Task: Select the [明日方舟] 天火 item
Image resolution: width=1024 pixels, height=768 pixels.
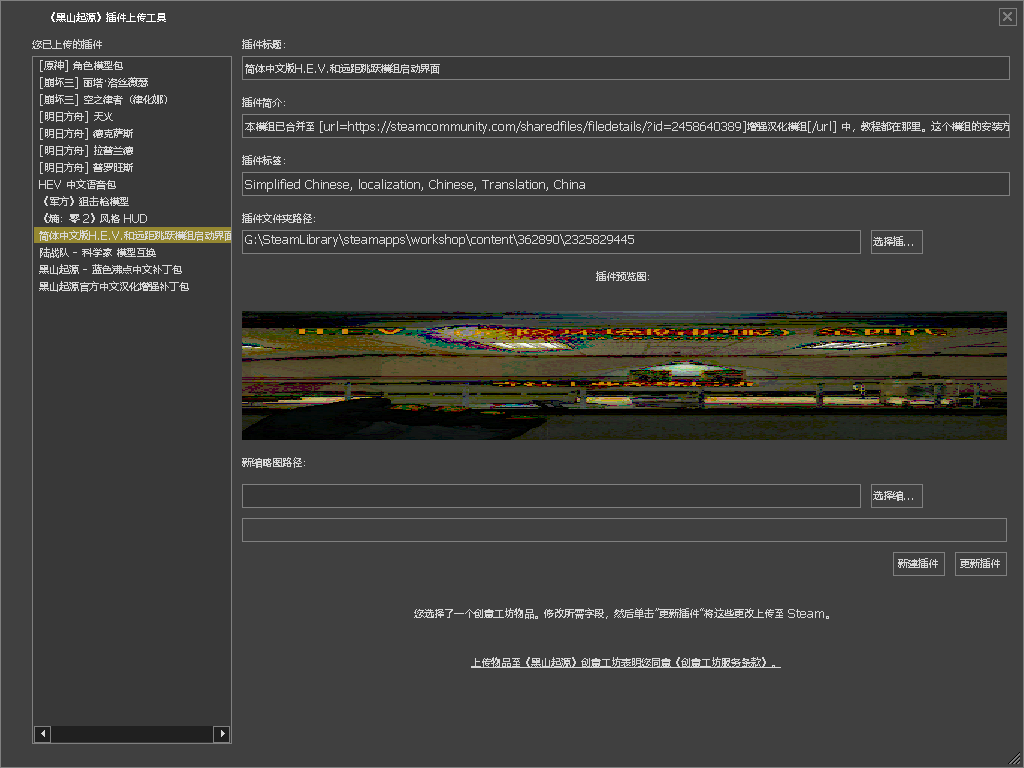Action: [132, 116]
